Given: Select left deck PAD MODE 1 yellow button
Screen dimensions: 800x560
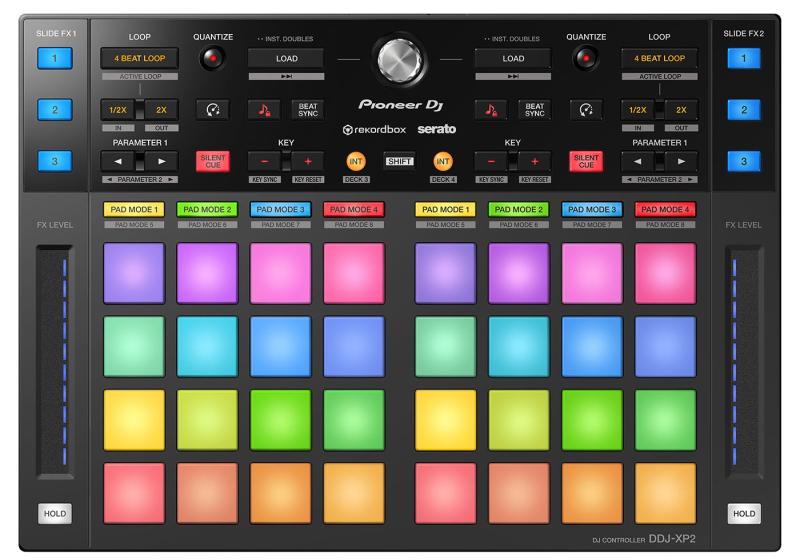Looking at the screenshot, I should click(134, 210).
